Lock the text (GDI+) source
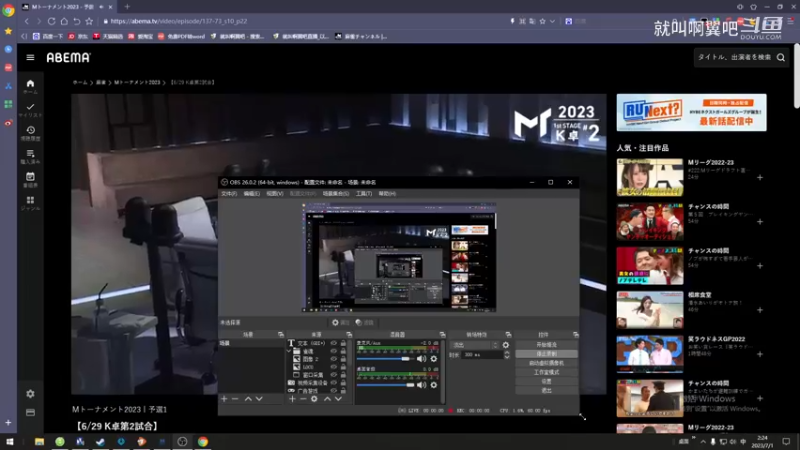The image size is (800, 450). pos(343,343)
